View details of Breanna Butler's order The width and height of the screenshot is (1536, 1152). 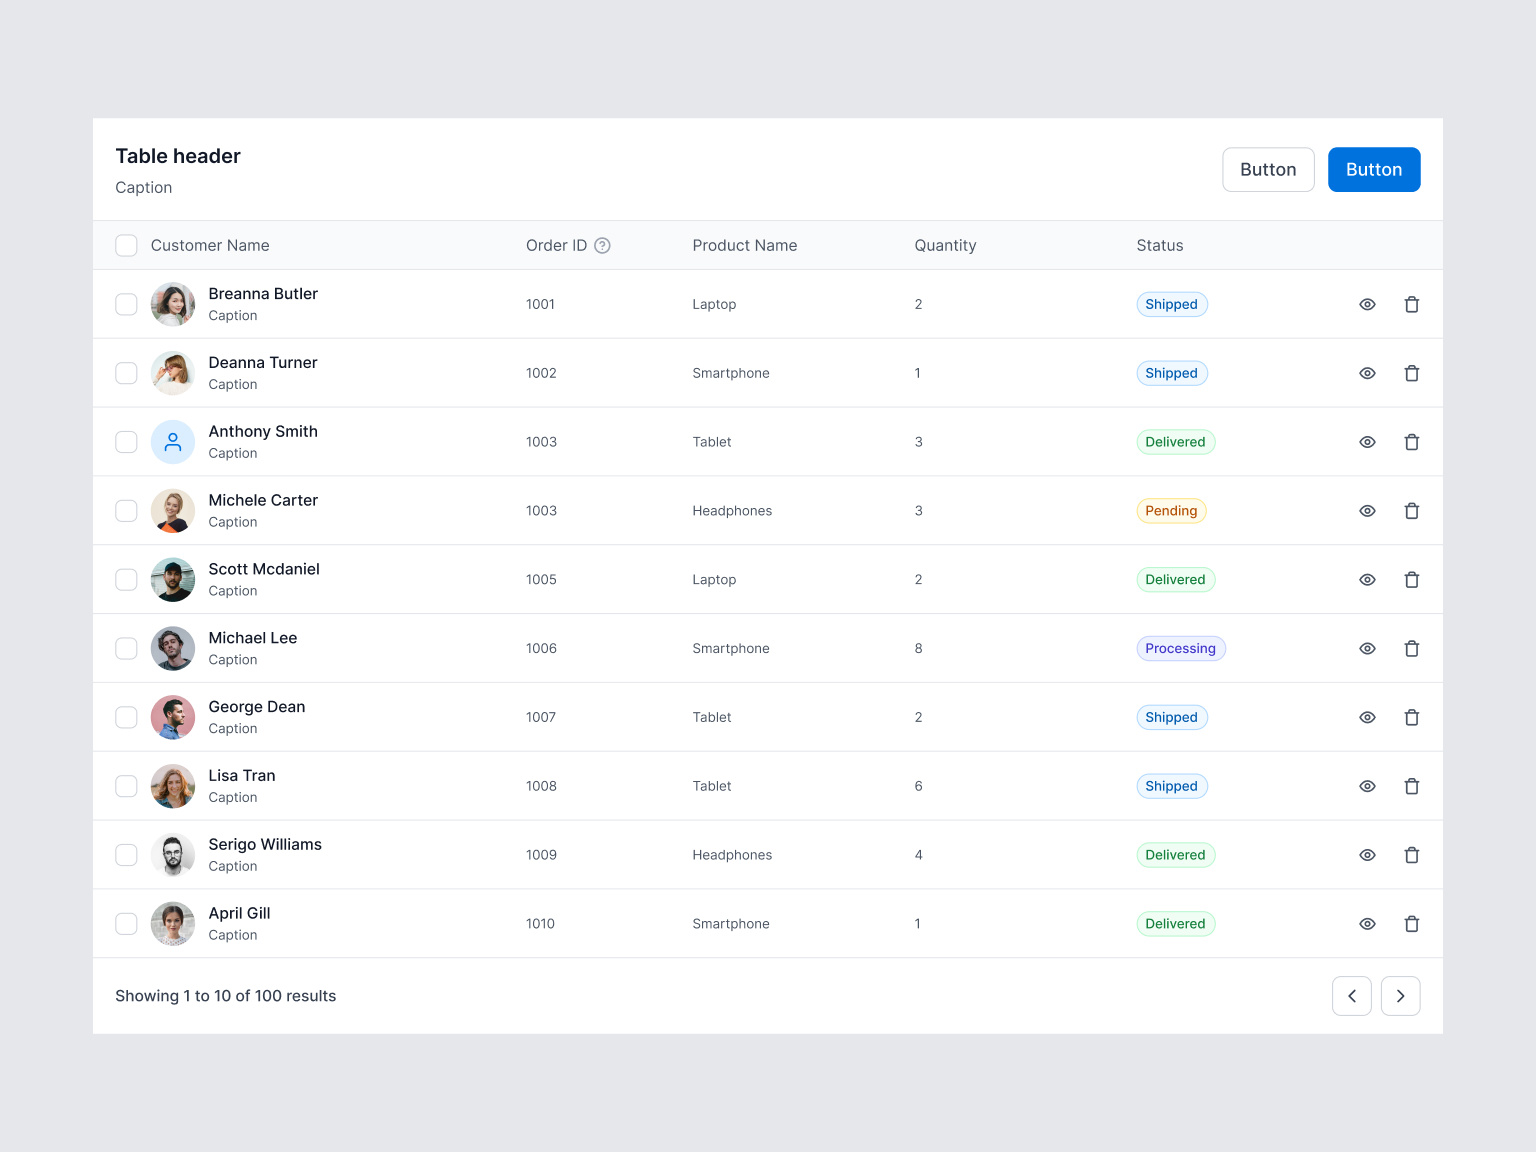pos(1367,304)
